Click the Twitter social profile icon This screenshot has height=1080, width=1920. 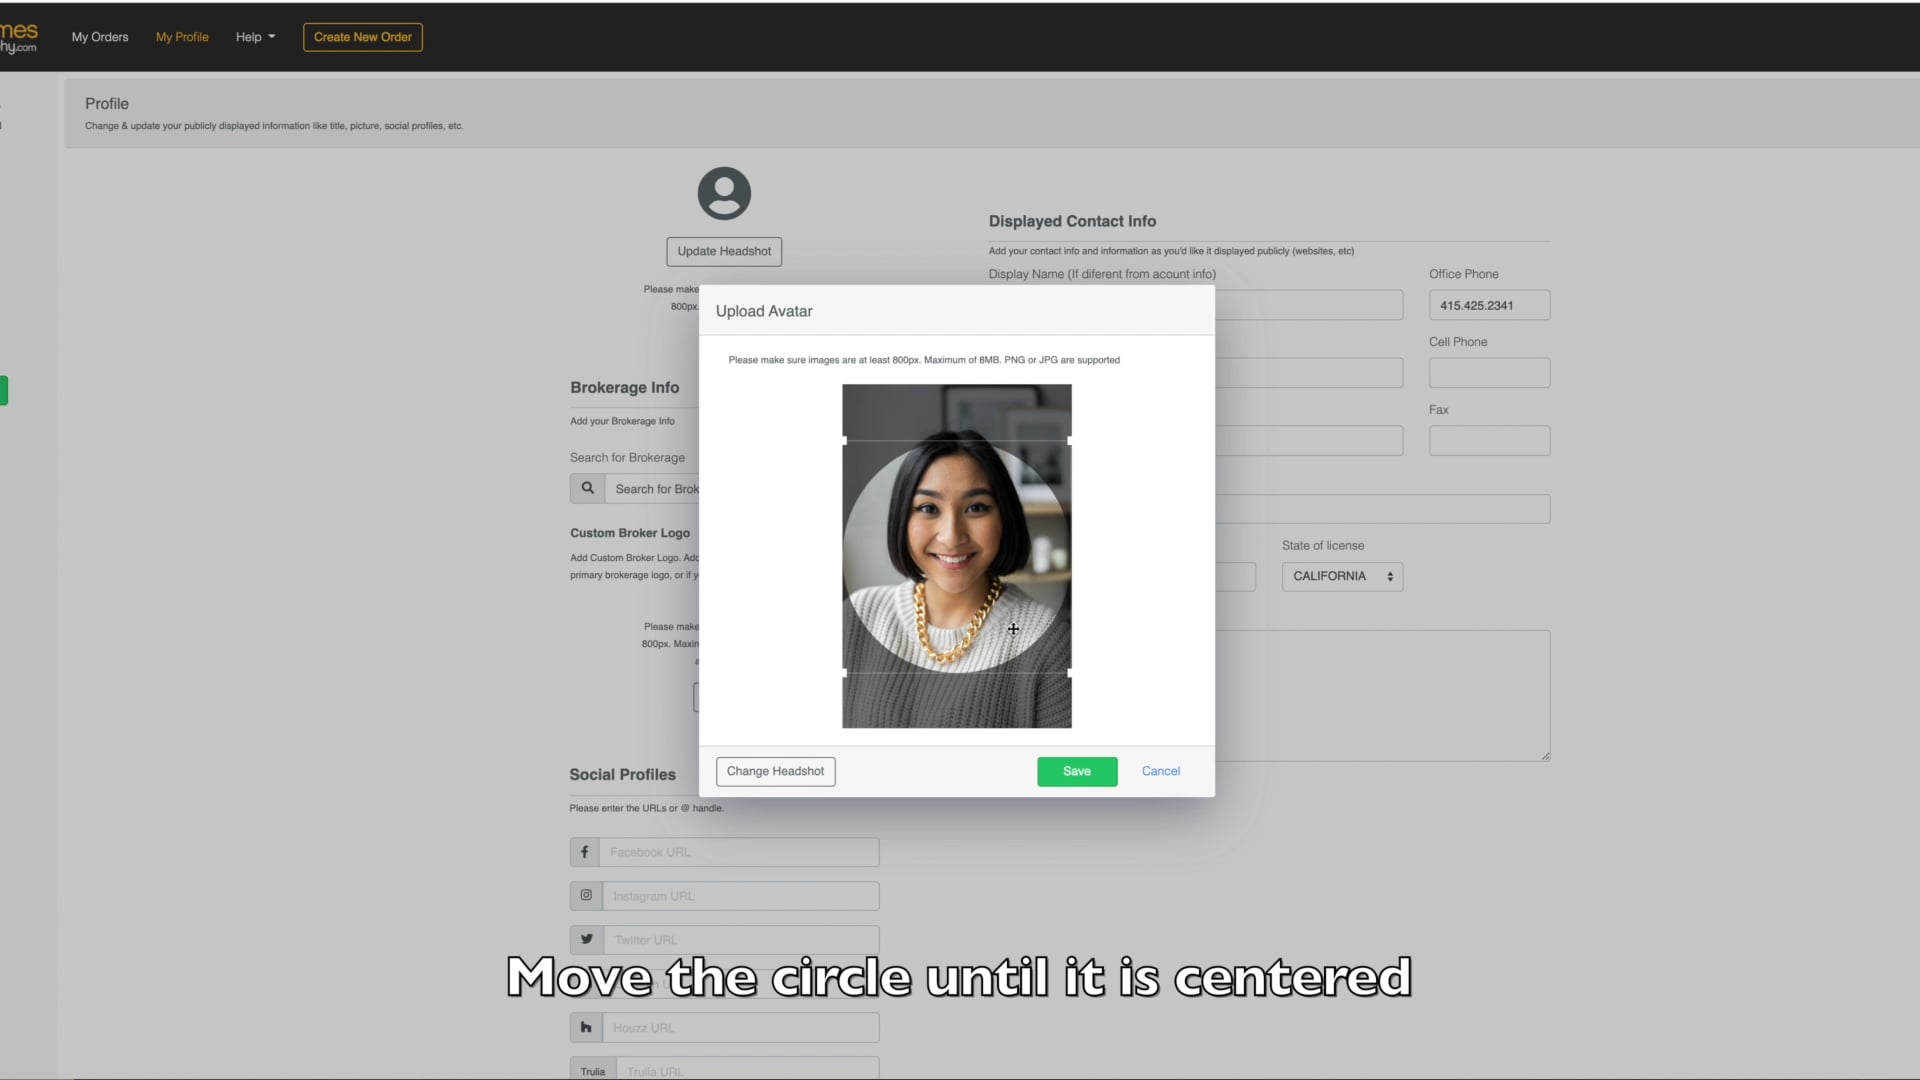point(586,939)
